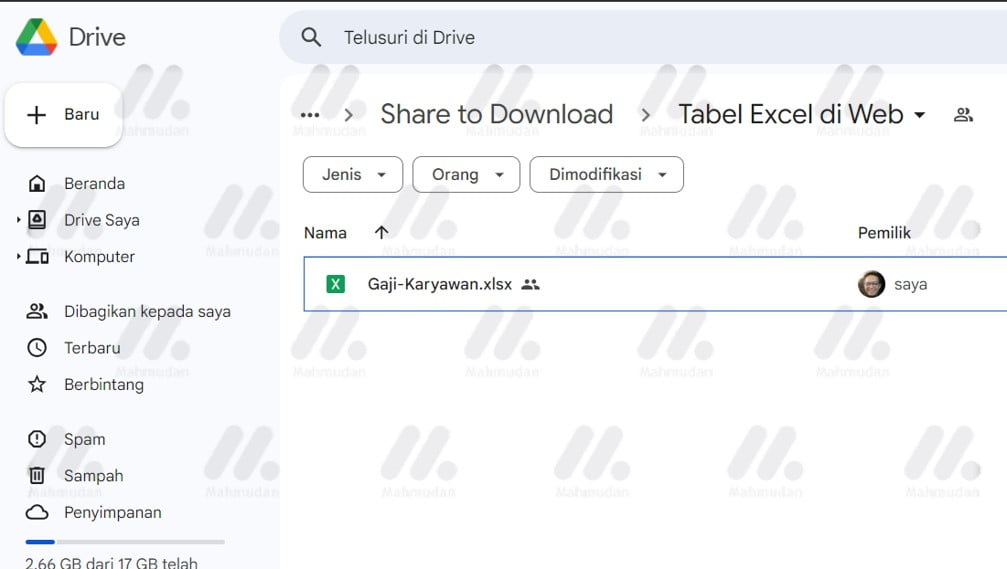Open Dibagikan kepada saya section
Image resolution: width=1007 pixels, height=569 pixels.
pyautogui.click(x=147, y=312)
